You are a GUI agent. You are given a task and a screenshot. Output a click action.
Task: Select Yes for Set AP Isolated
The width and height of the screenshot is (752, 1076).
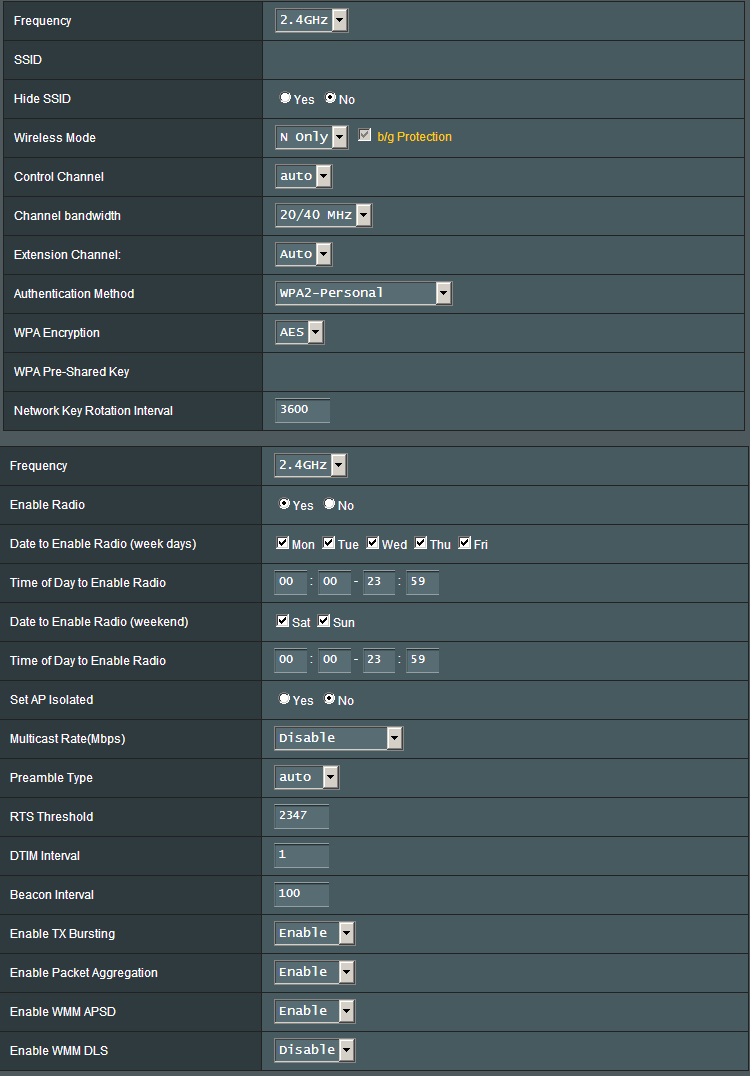tap(284, 699)
